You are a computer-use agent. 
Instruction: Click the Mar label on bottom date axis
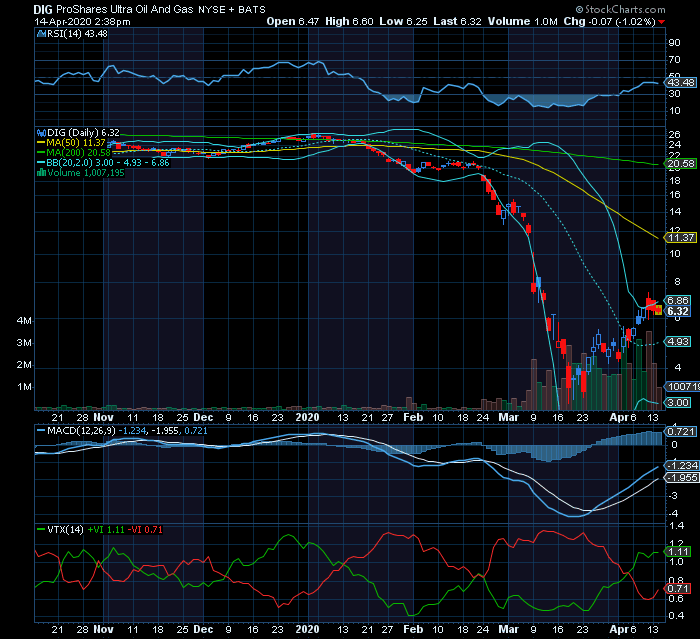(x=508, y=629)
